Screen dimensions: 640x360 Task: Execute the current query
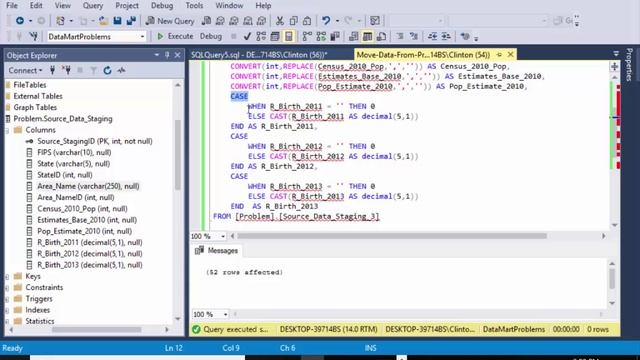pos(175,36)
